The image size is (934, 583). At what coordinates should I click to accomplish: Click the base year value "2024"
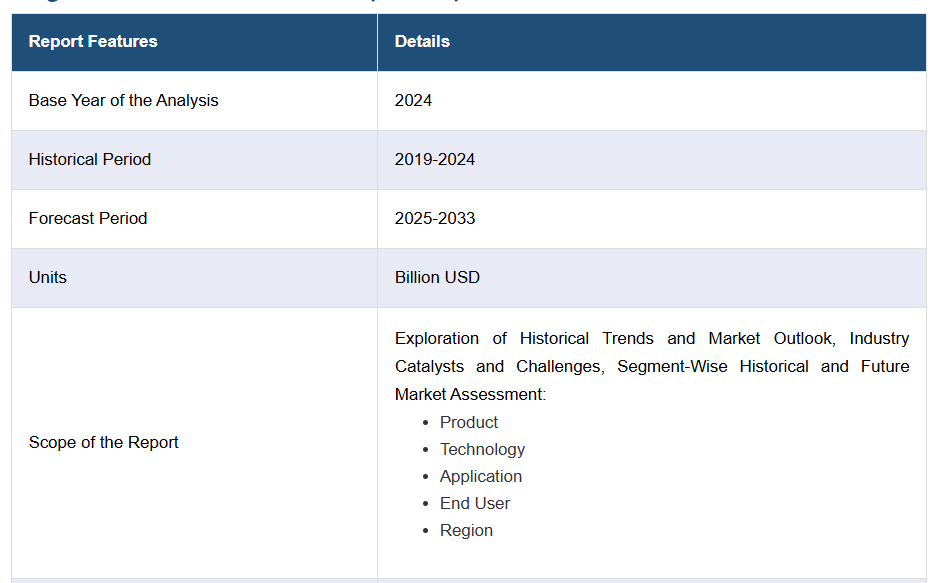413,101
